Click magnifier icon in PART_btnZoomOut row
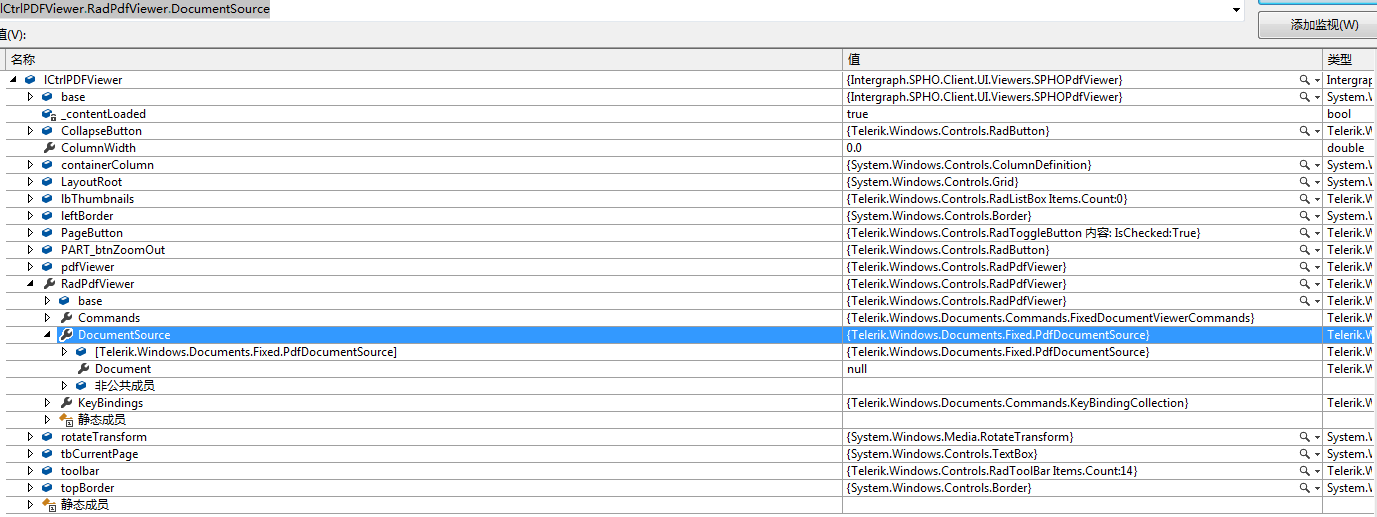Image resolution: width=1377 pixels, height=517 pixels. click(x=1304, y=250)
